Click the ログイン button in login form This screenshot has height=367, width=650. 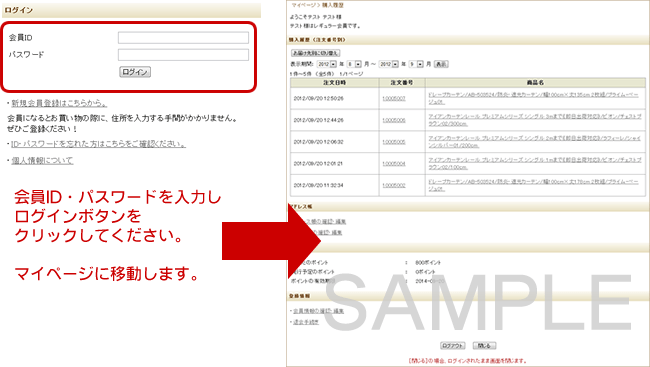[x=135, y=72]
